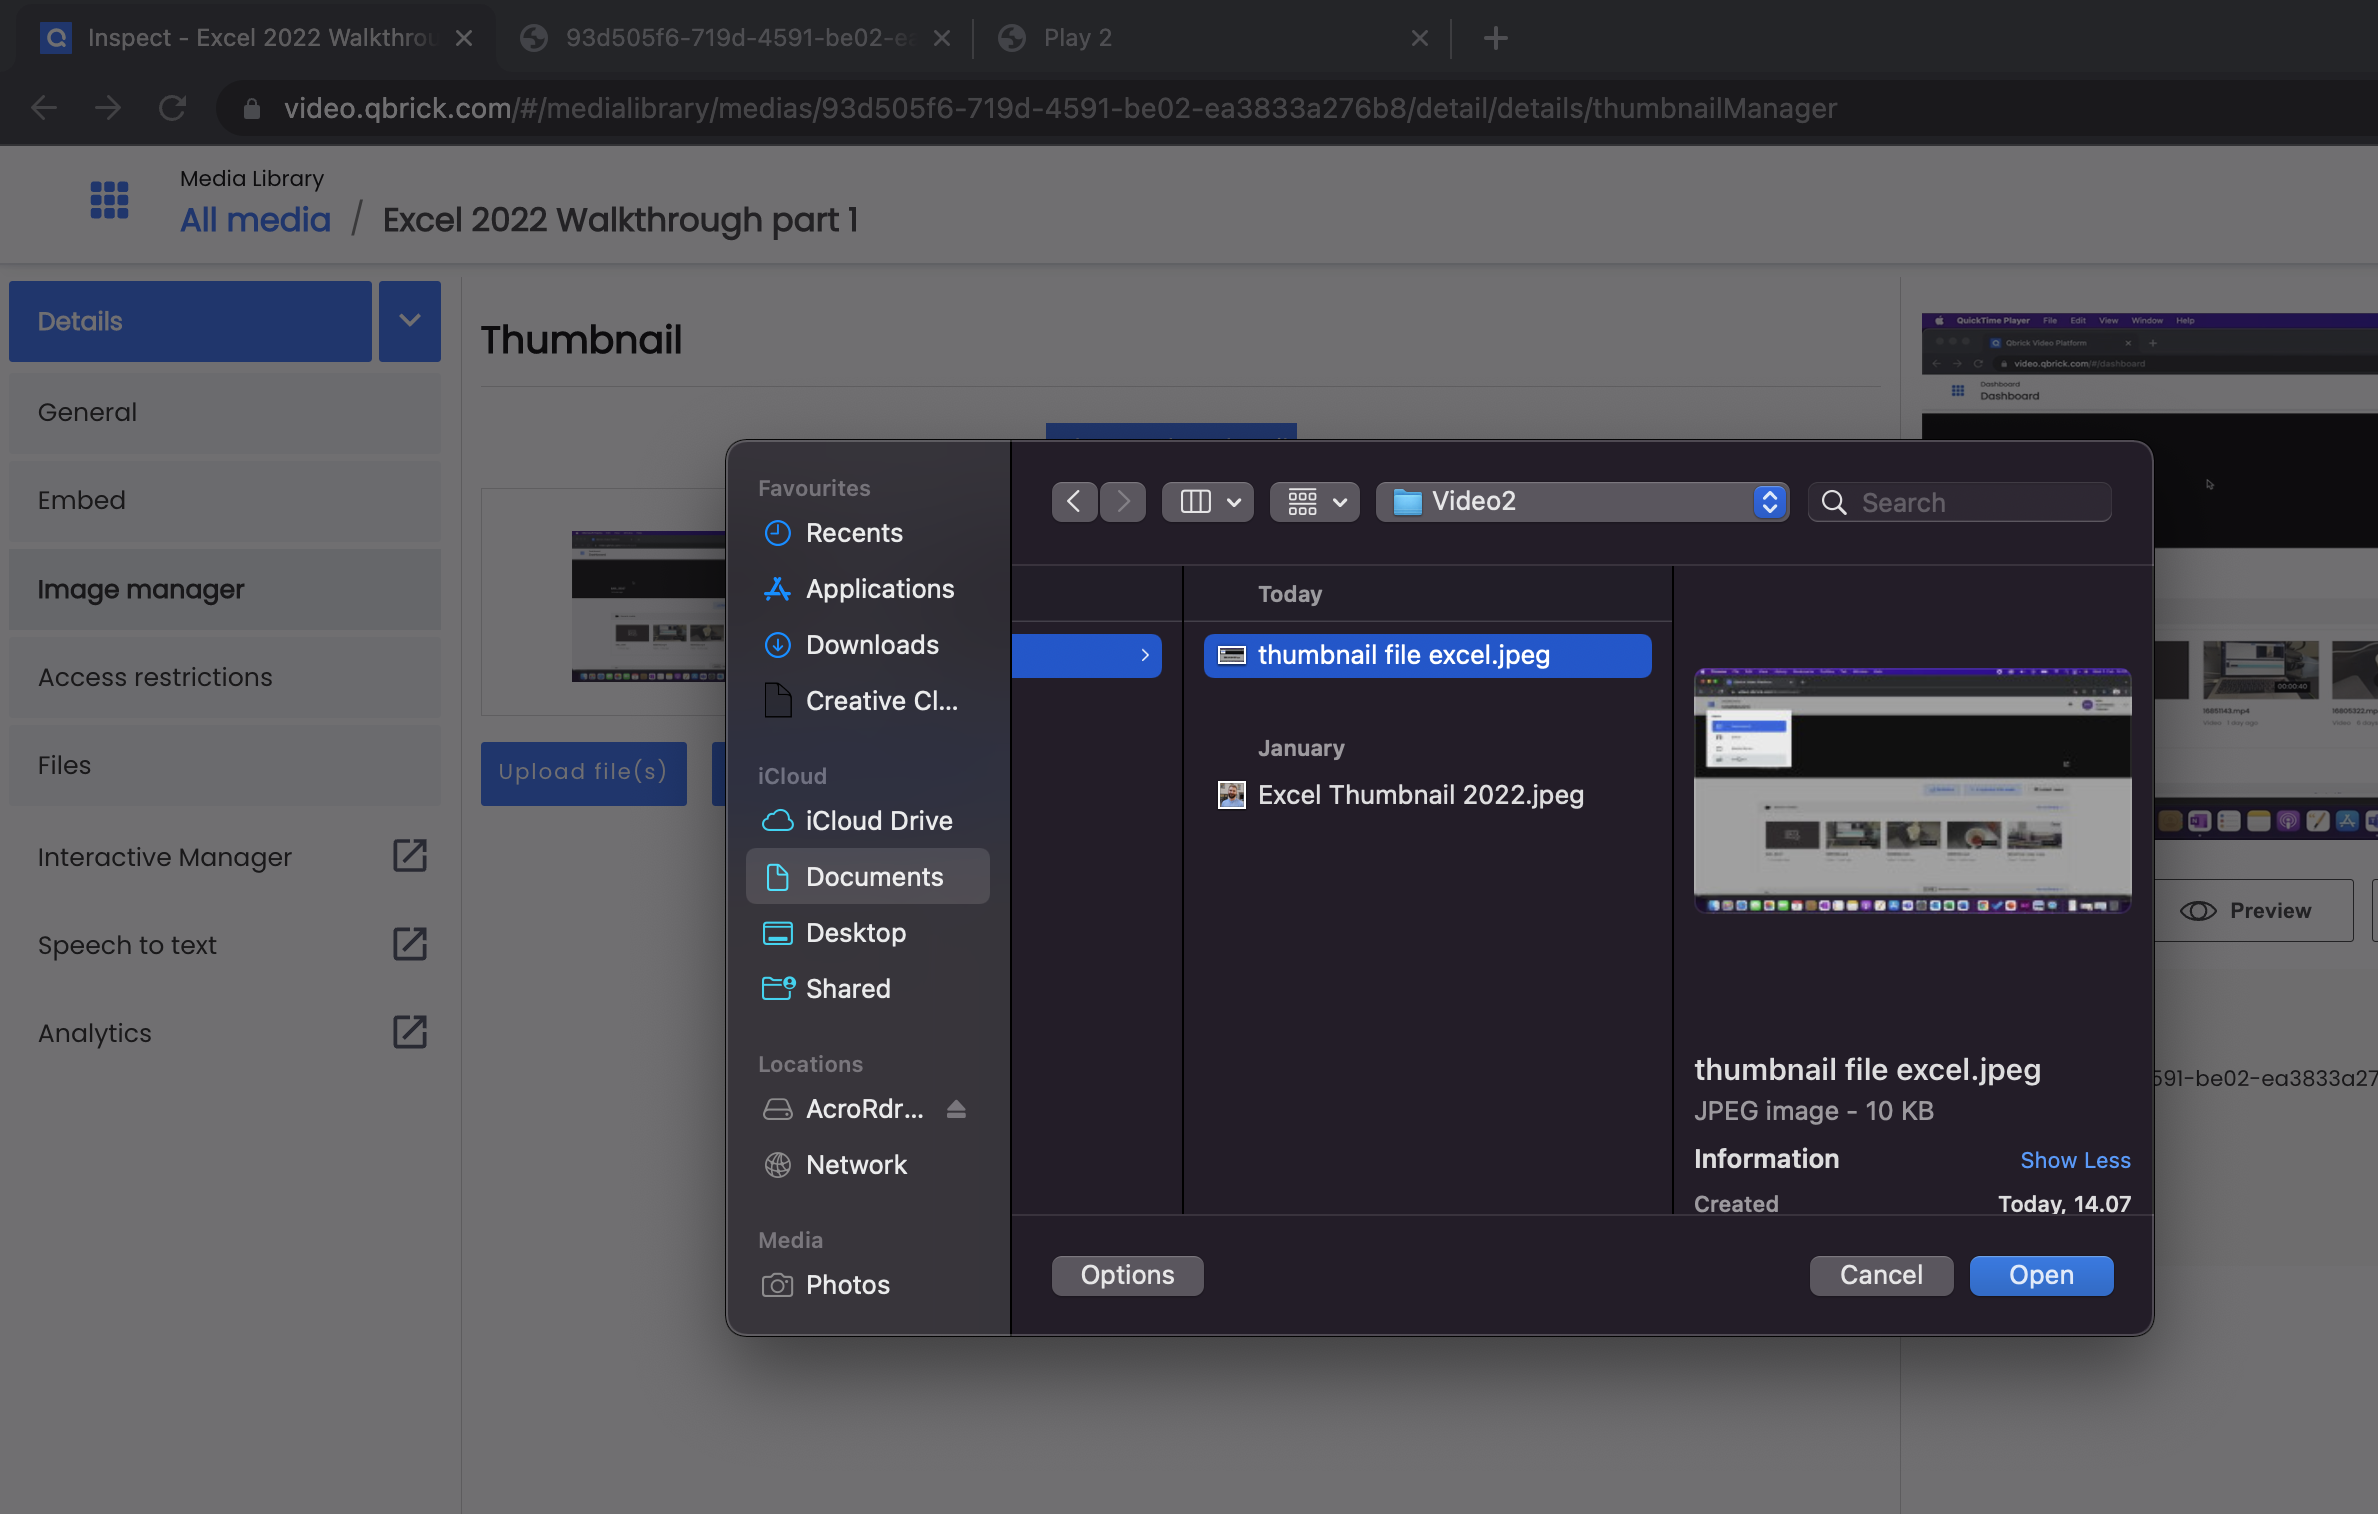The width and height of the screenshot is (2378, 1514).
Task: Open the Files section
Action: tap(225, 765)
